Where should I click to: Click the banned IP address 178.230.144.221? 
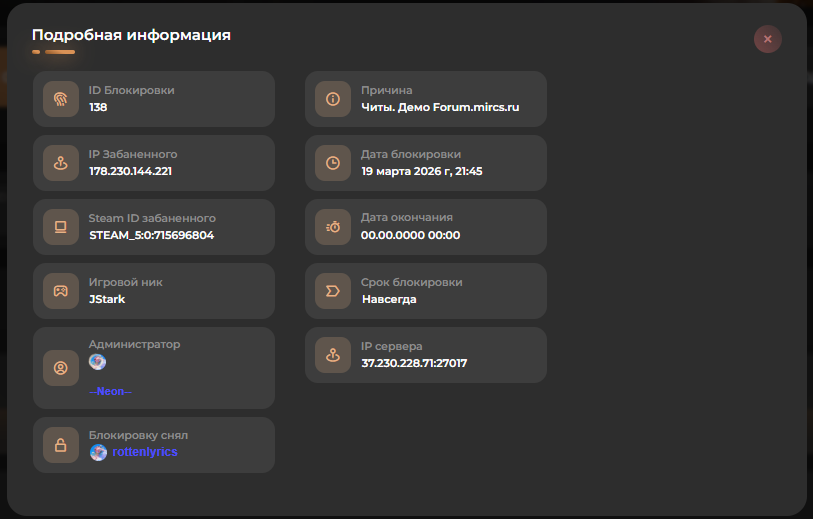pos(130,171)
